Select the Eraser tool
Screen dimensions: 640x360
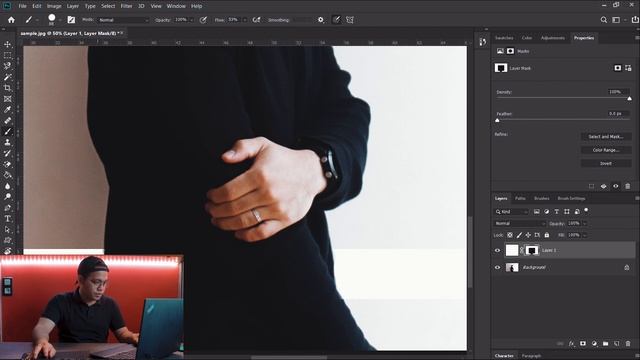(7, 164)
